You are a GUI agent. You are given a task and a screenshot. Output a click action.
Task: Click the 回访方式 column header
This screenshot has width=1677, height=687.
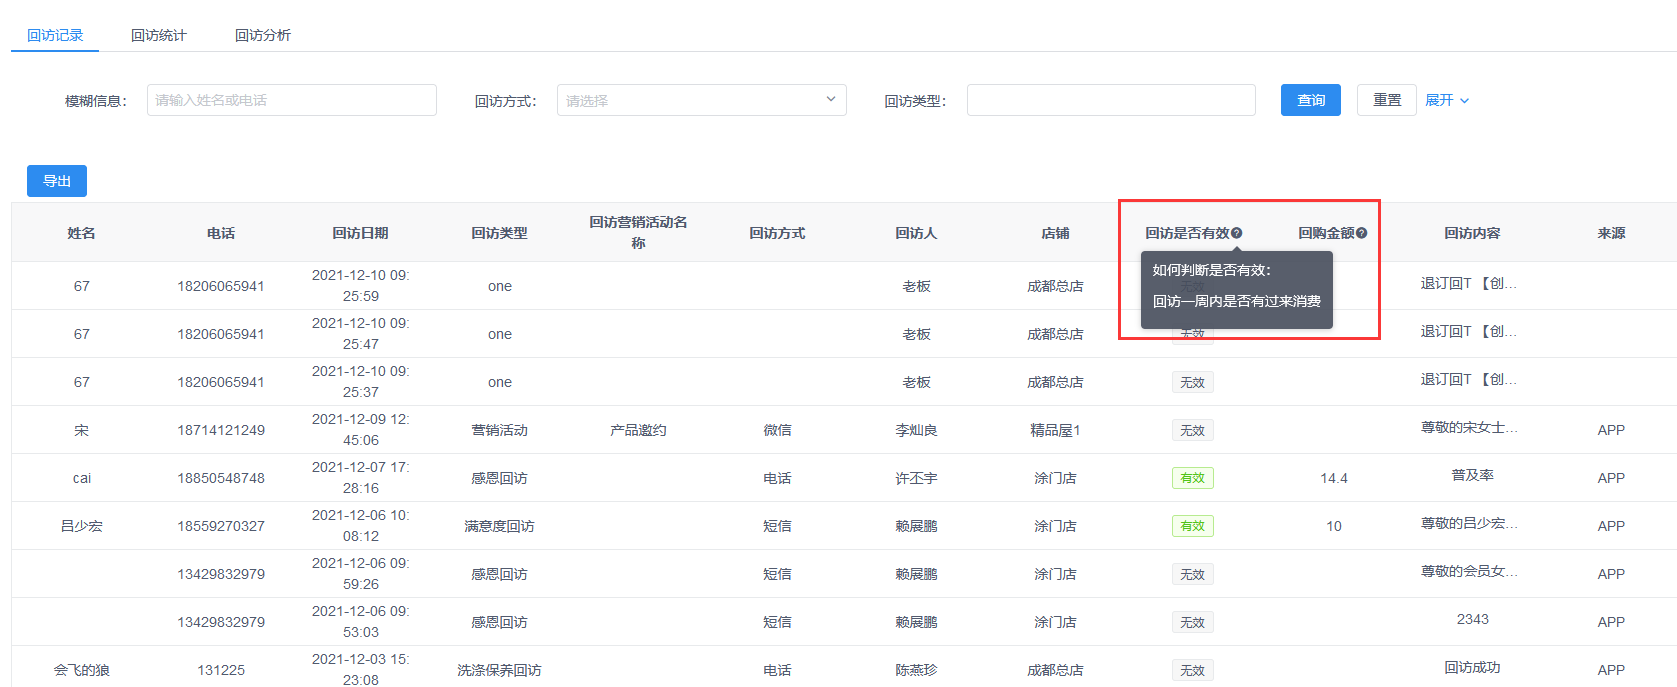(777, 233)
